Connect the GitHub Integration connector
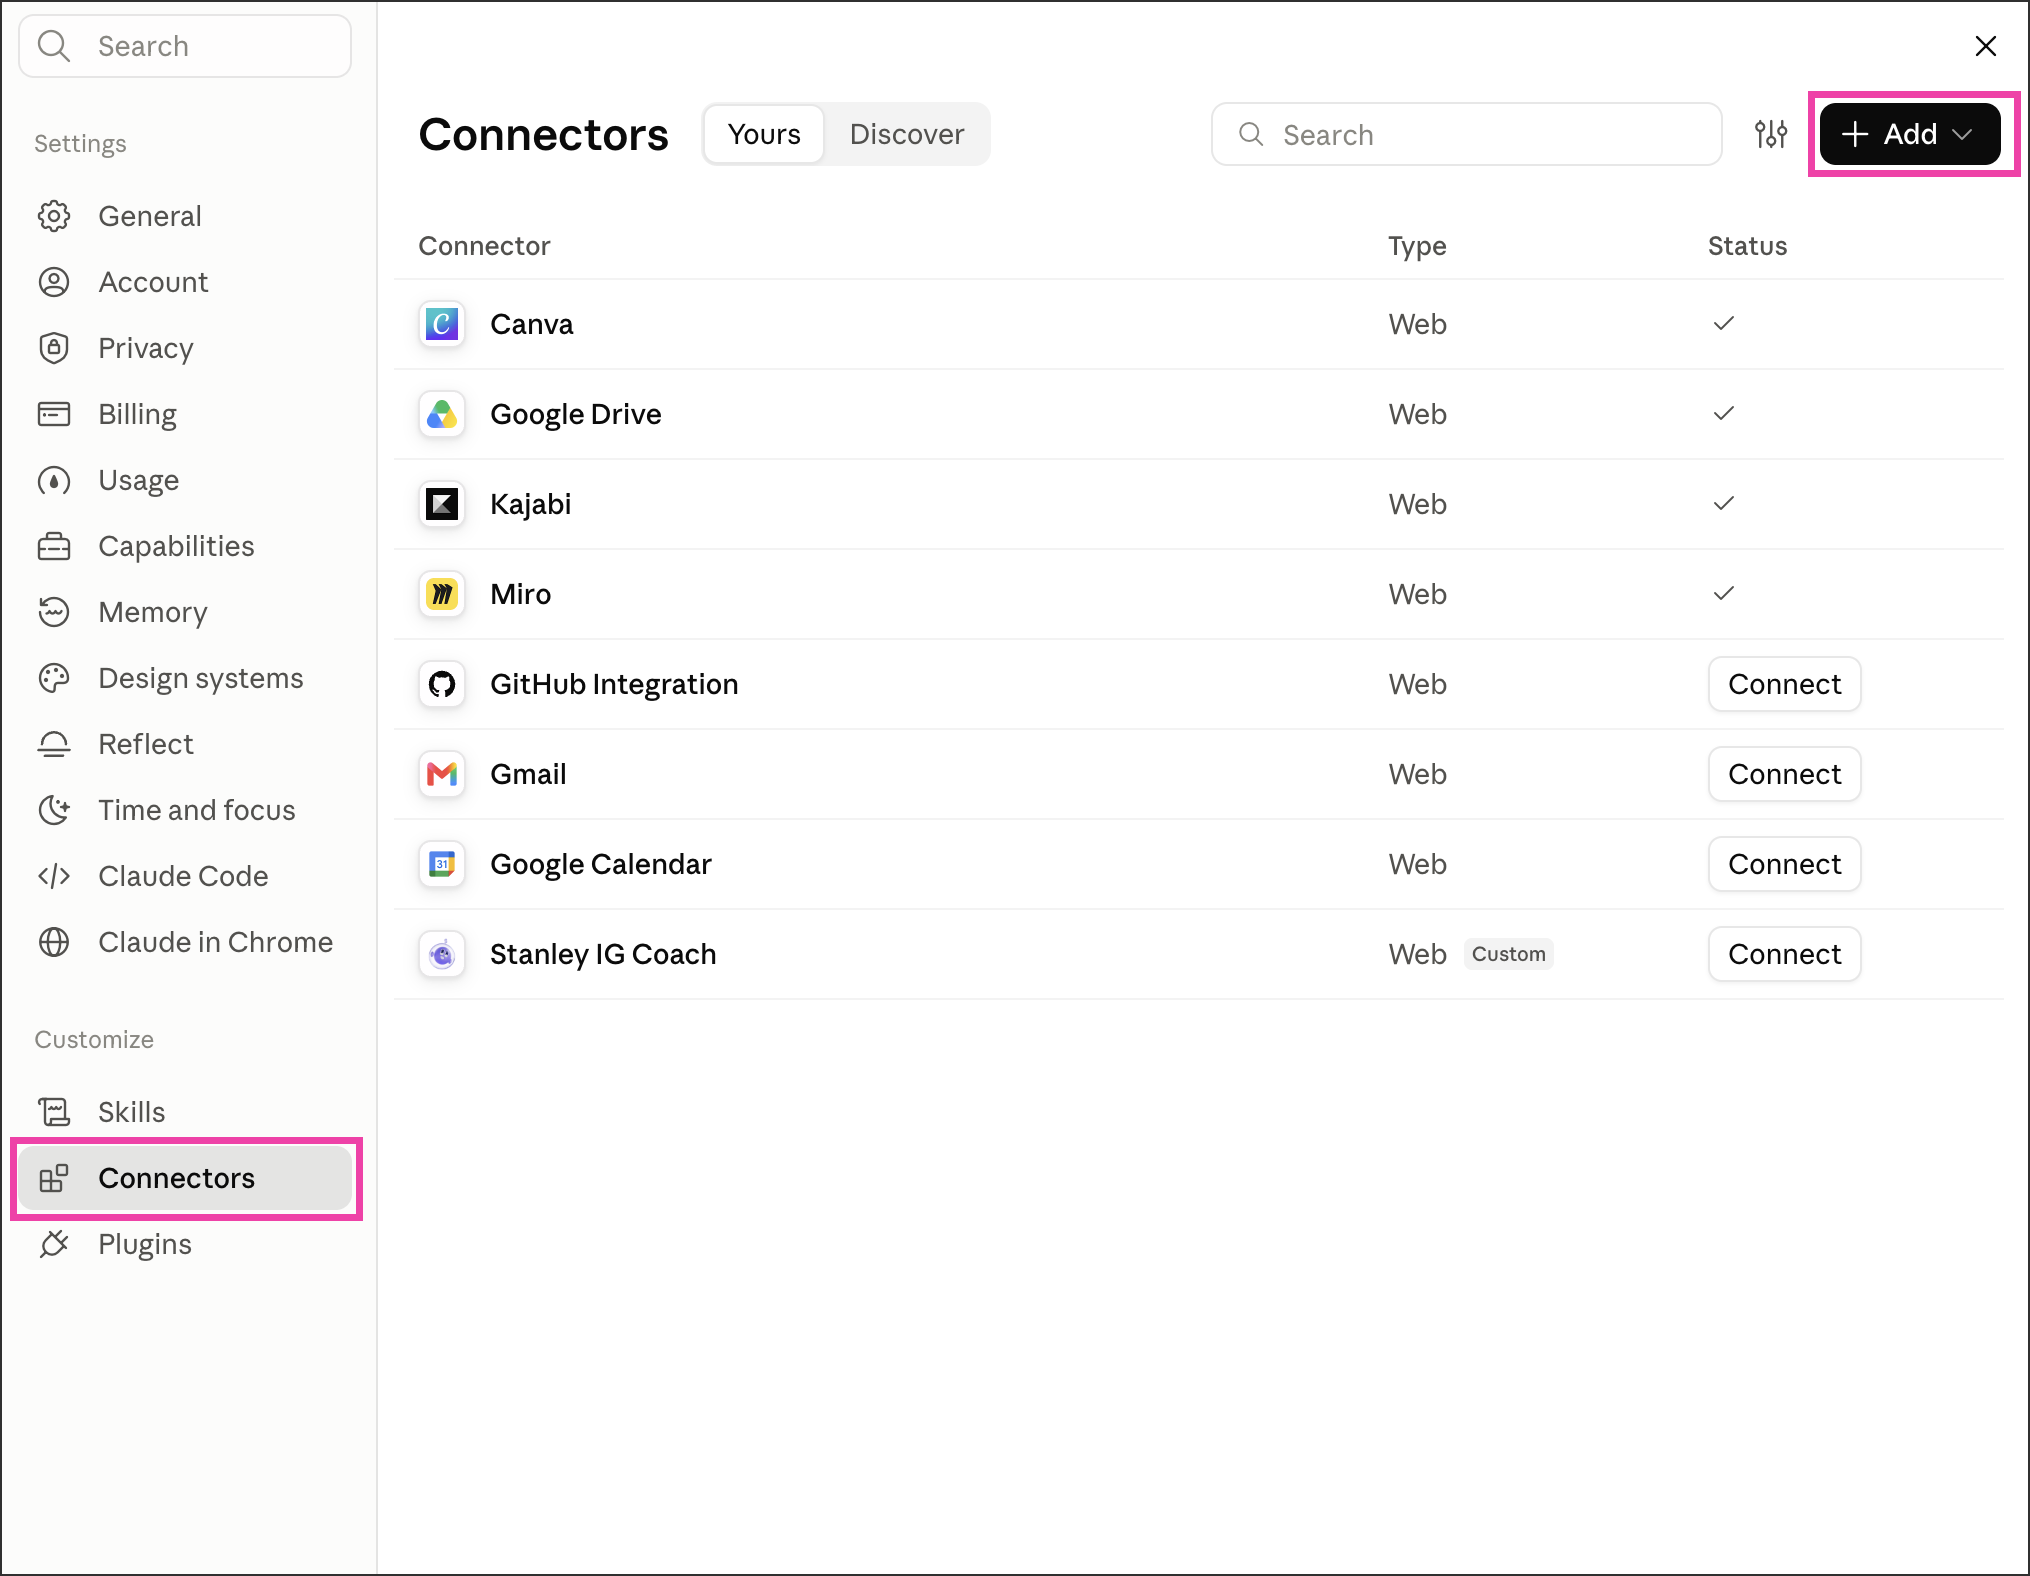The height and width of the screenshot is (1576, 2030). [x=1784, y=684]
